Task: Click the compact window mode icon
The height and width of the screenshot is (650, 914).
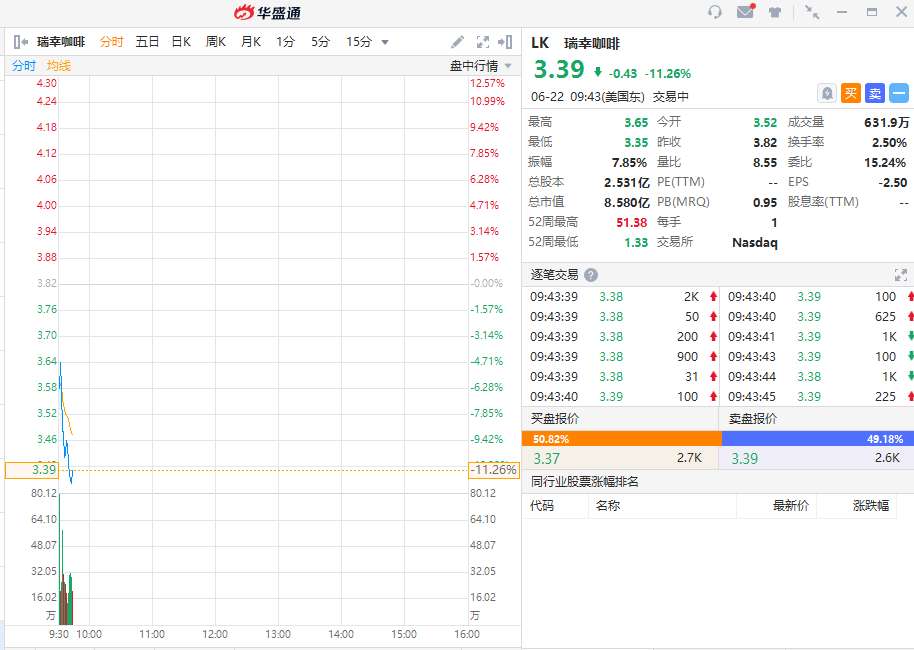Action: coord(812,12)
